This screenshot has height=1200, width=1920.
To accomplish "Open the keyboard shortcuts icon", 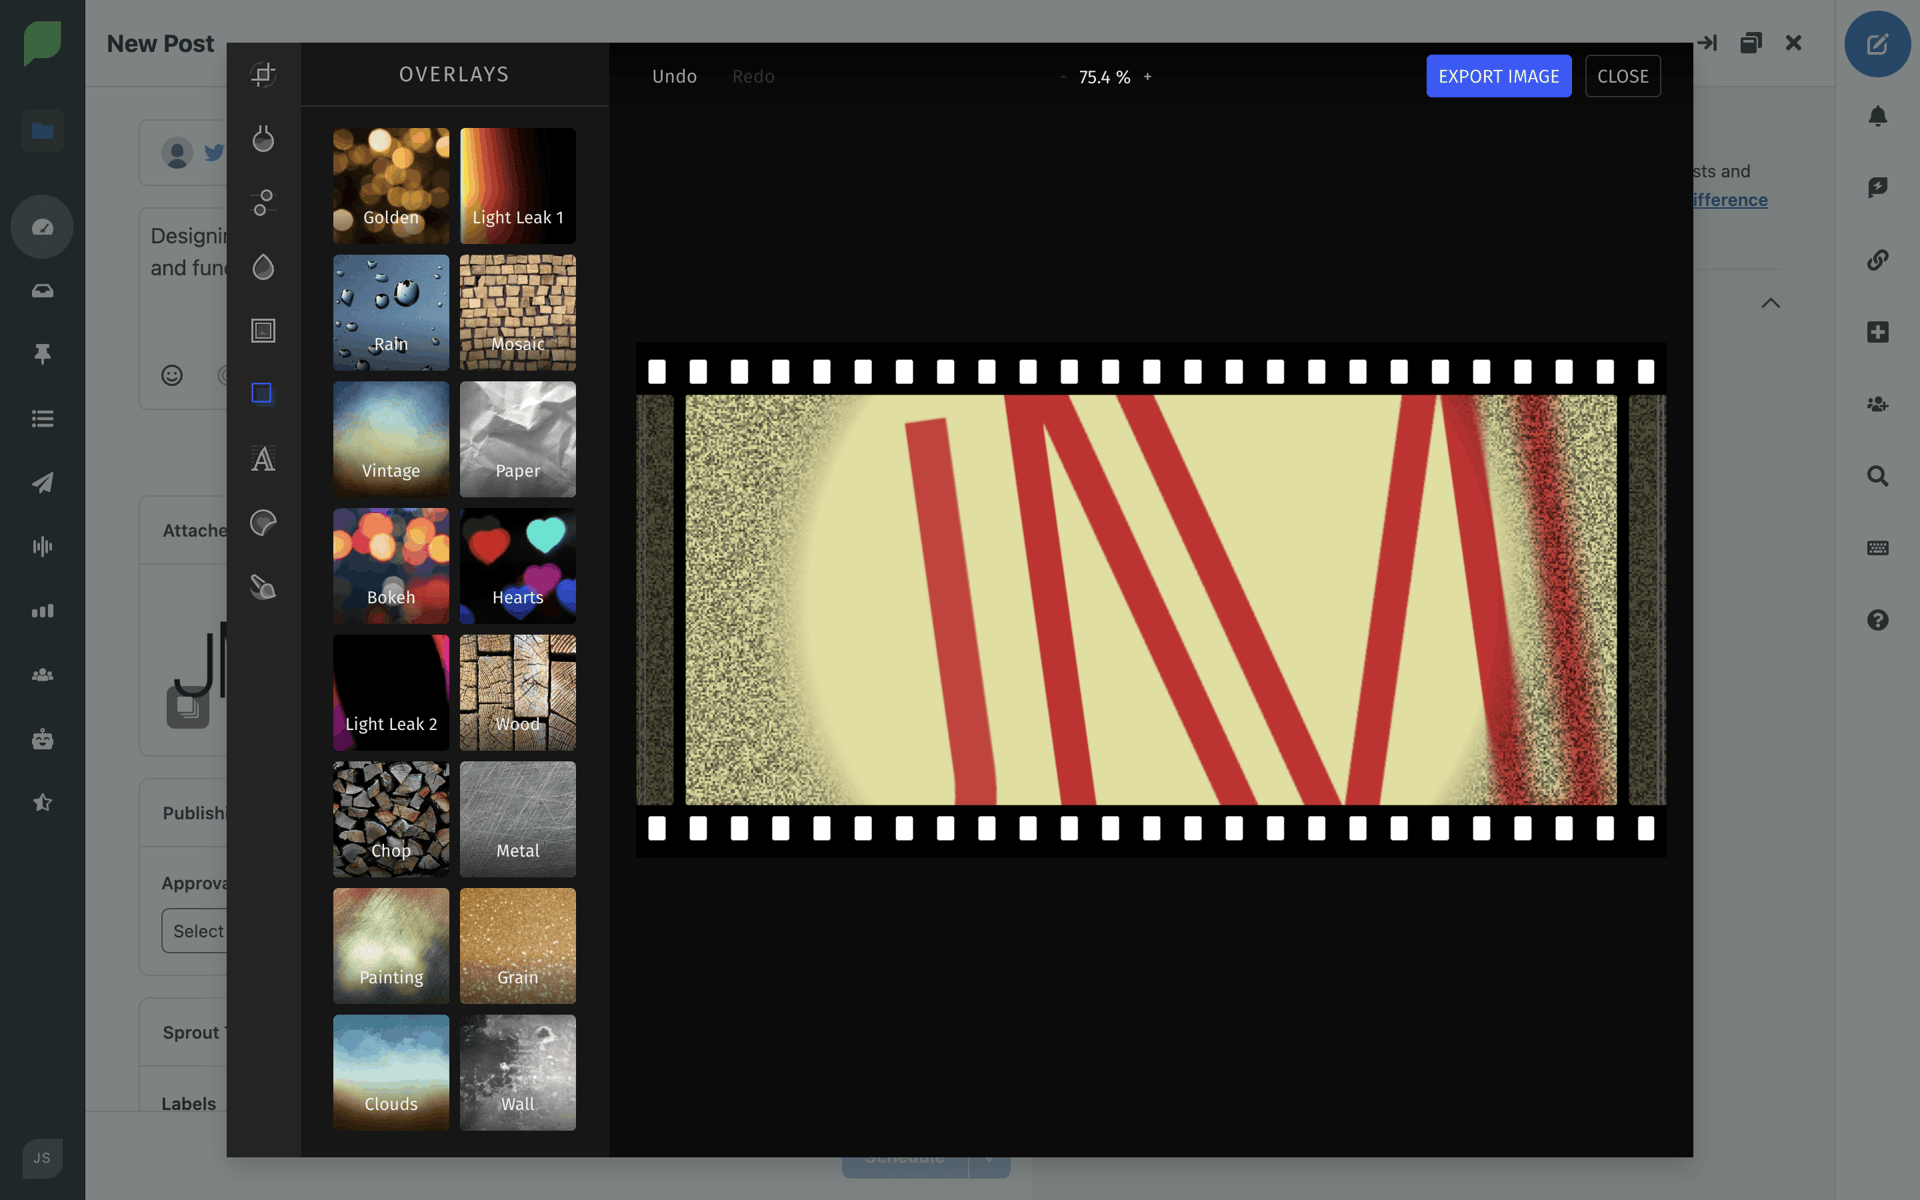I will tap(1877, 548).
